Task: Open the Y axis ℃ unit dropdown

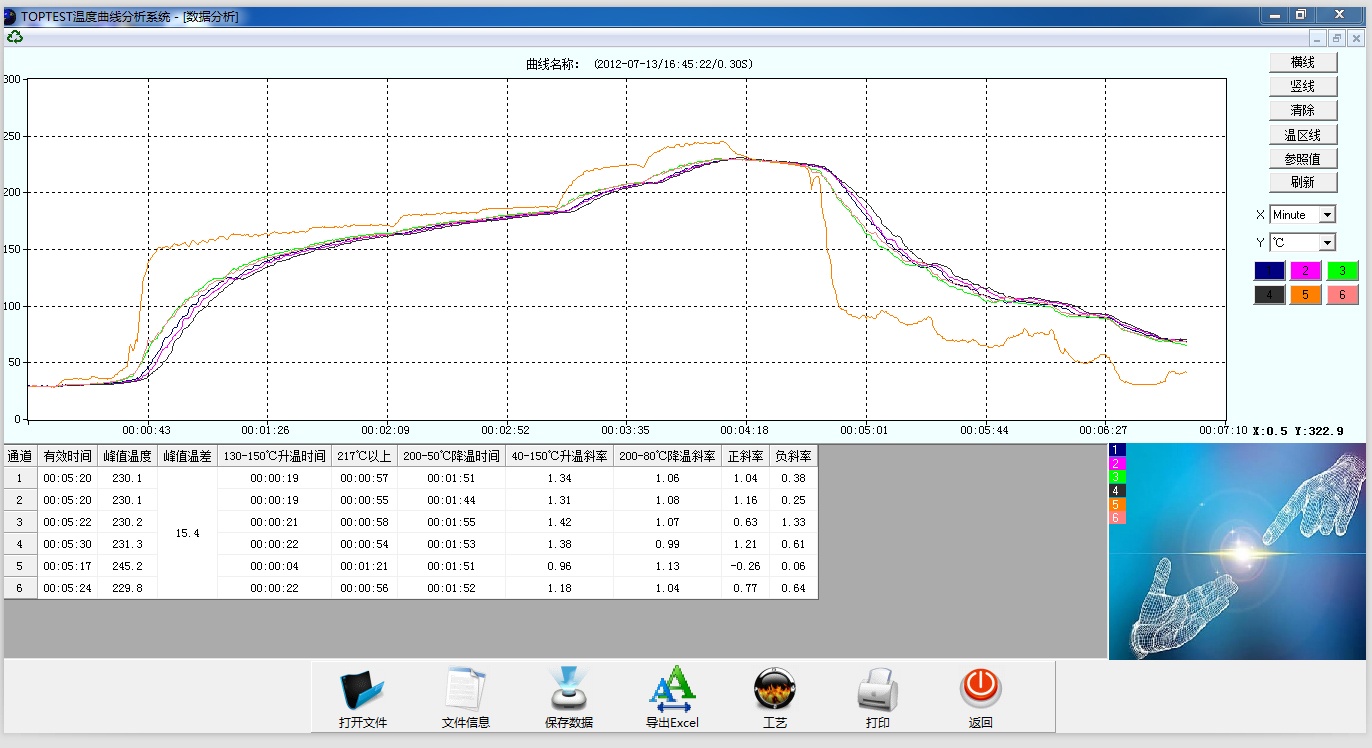Action: [1327, 243]
